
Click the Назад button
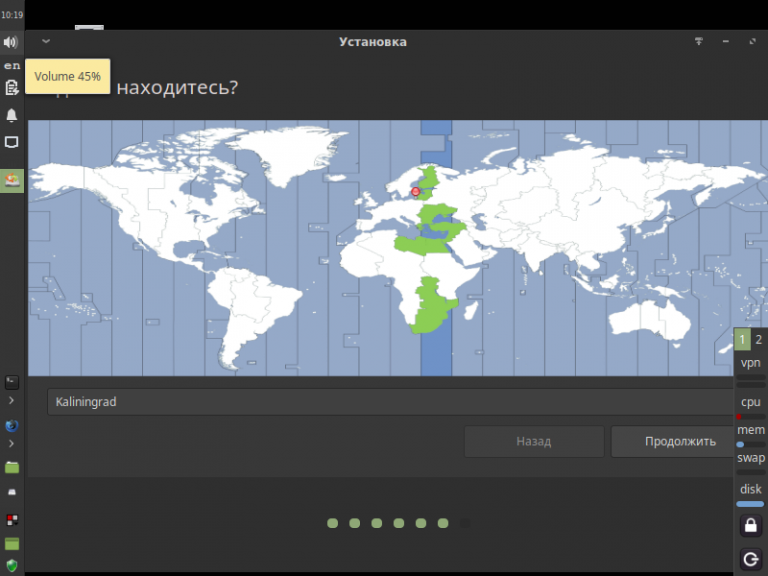[x=534, y=441]
